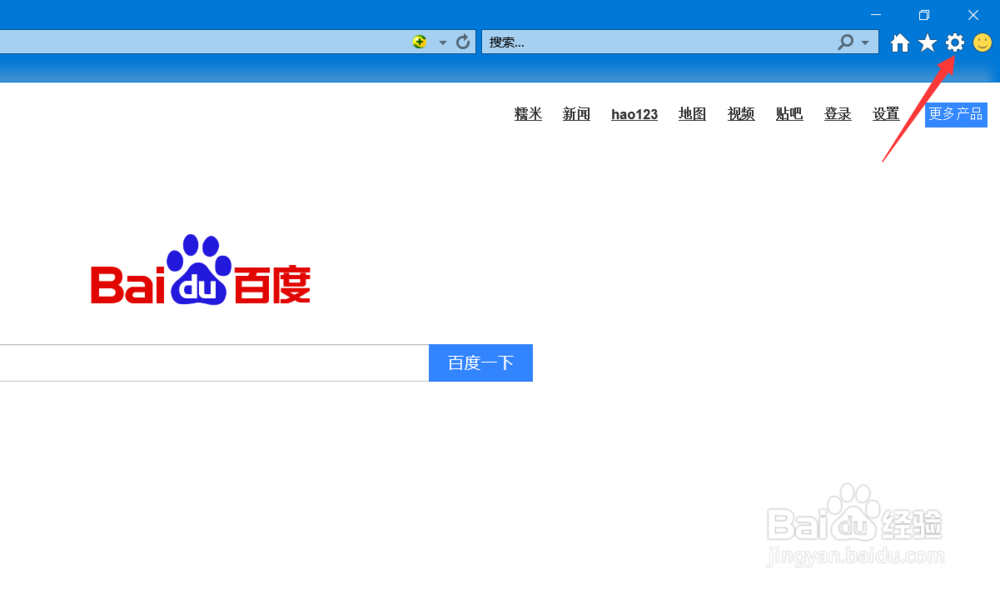Open the 糯米 link

(528, 114)
